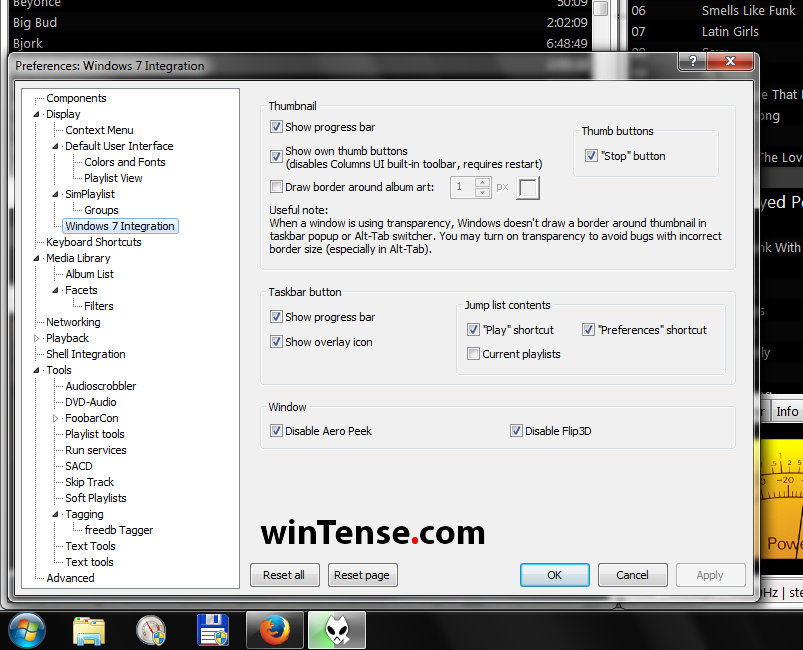The image size is (803, 650).
Task: Open album art border color swatch
Action: coord(528,188)
